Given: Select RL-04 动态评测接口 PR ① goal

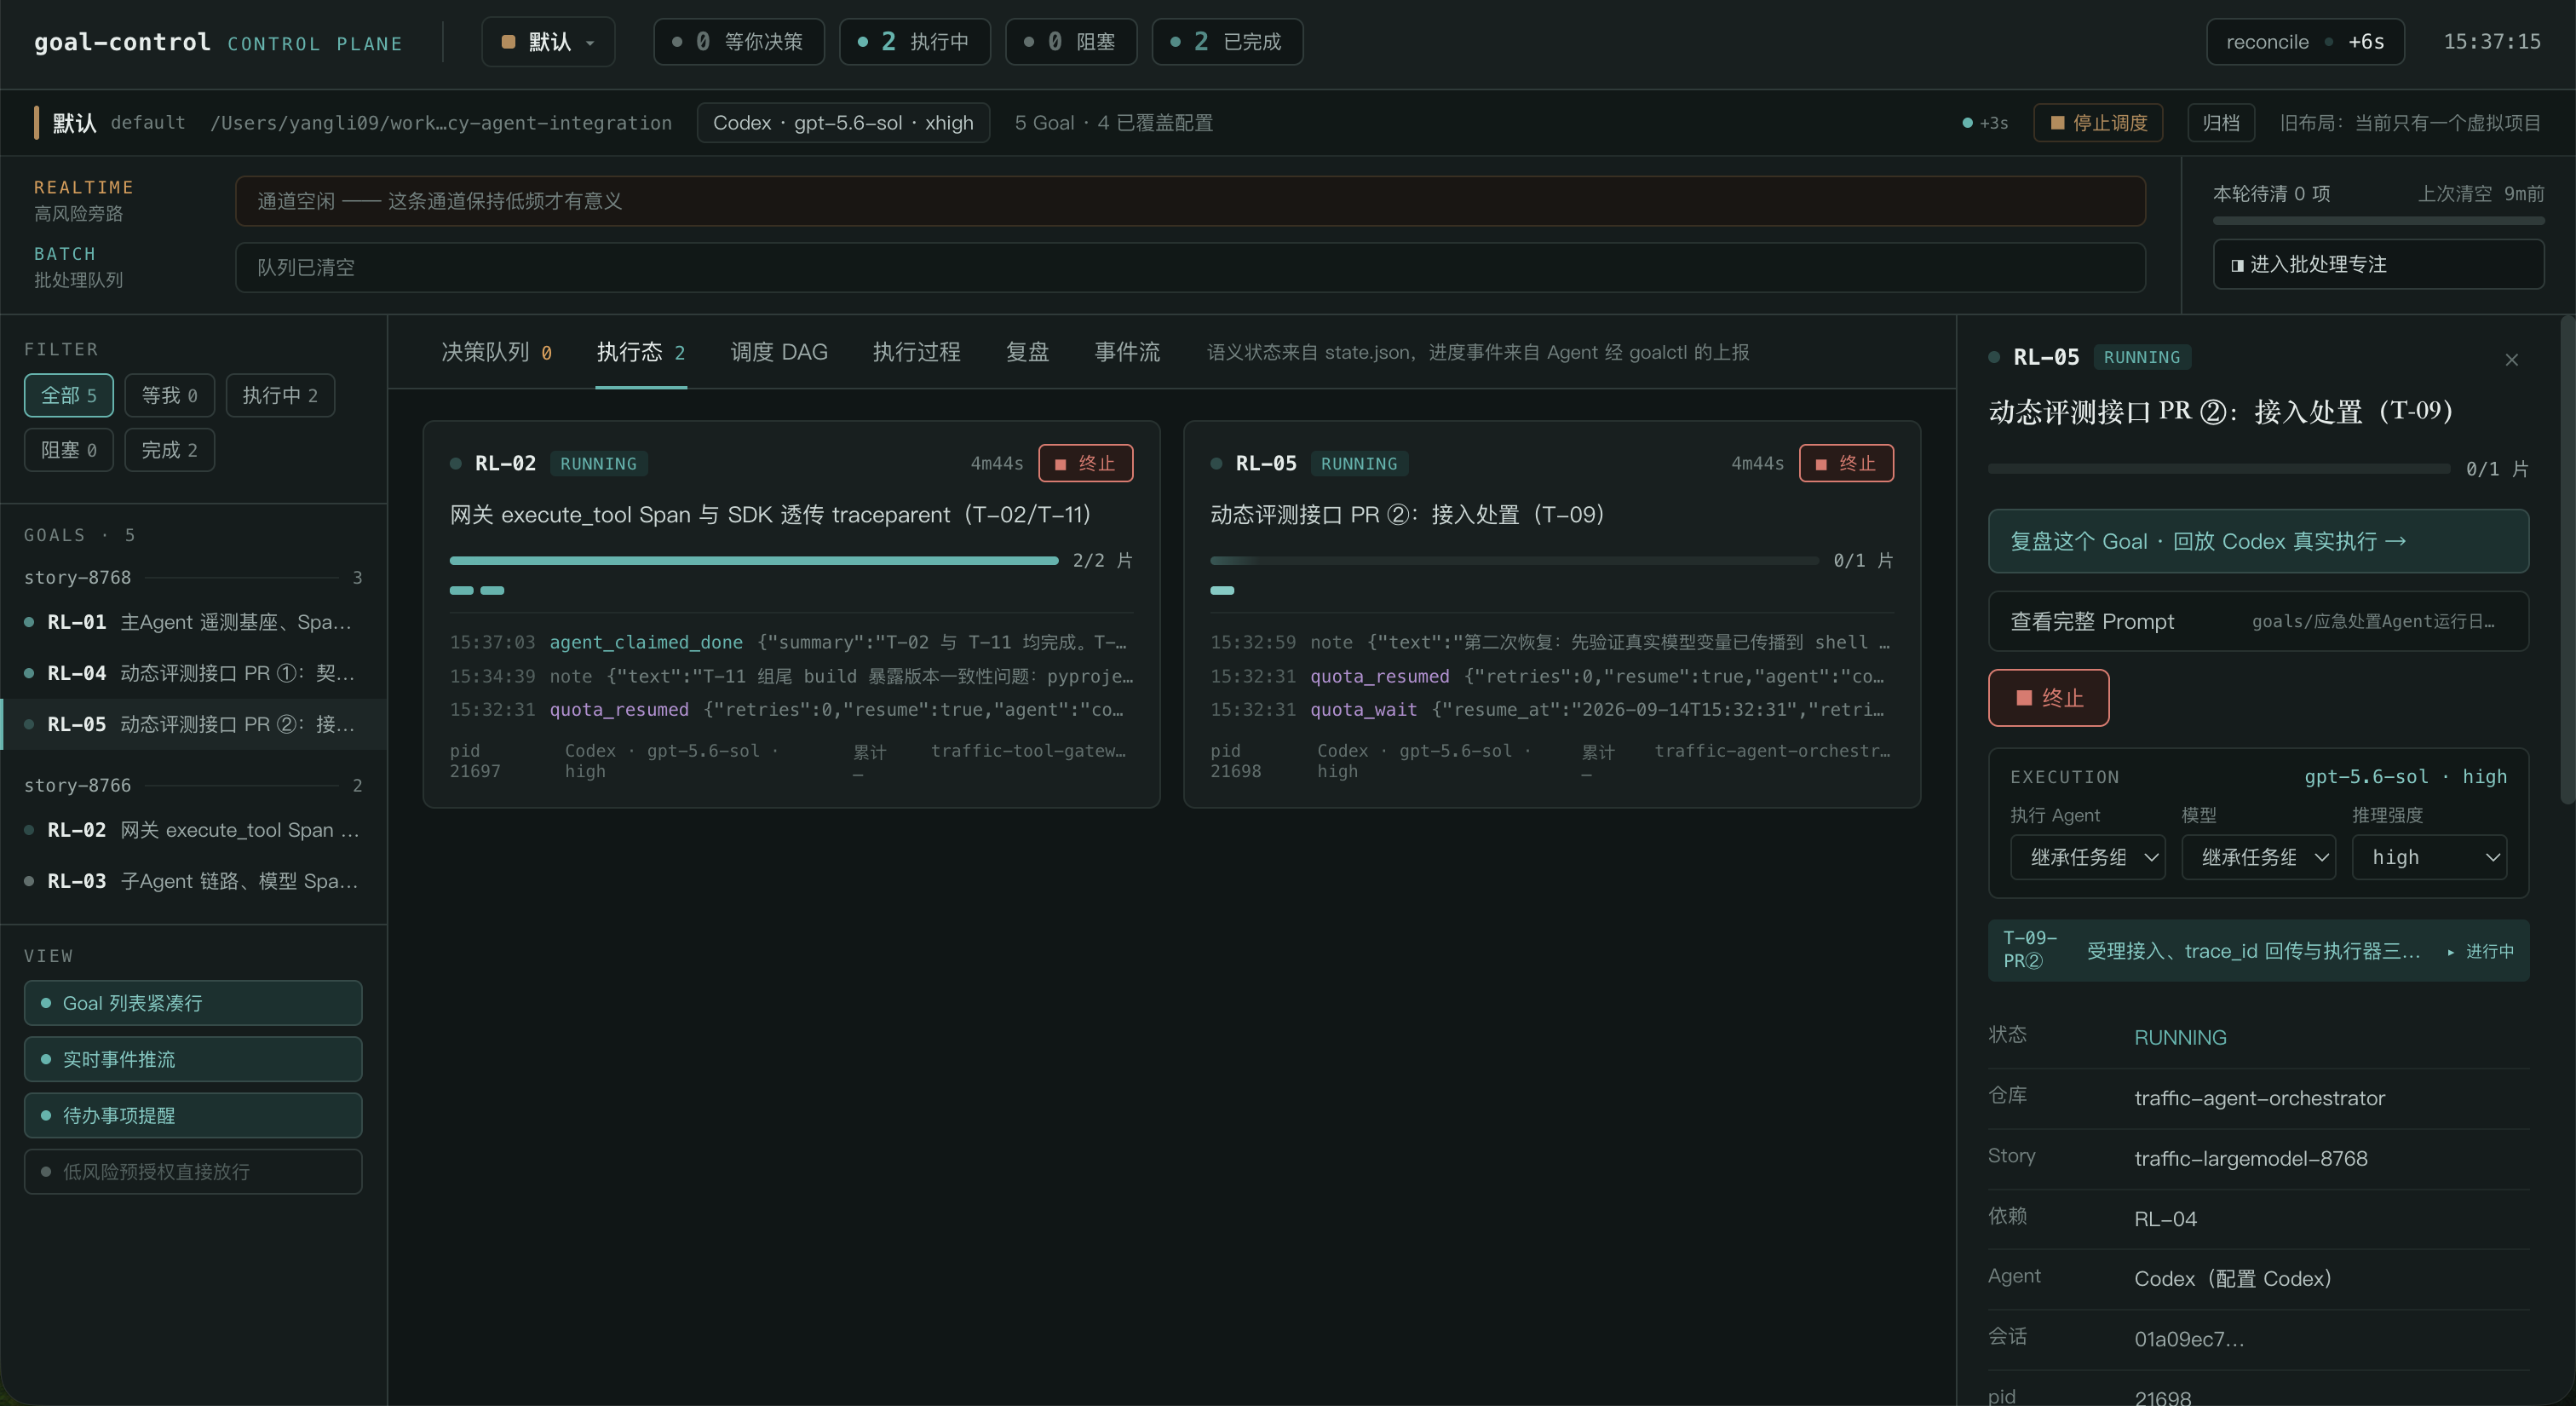Looking at the screenshot, I should click(x=193, y=673).
